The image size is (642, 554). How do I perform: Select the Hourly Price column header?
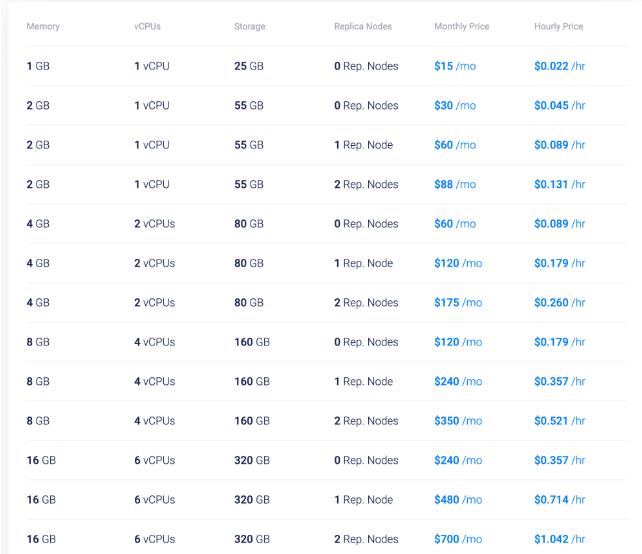click(559, 26)
